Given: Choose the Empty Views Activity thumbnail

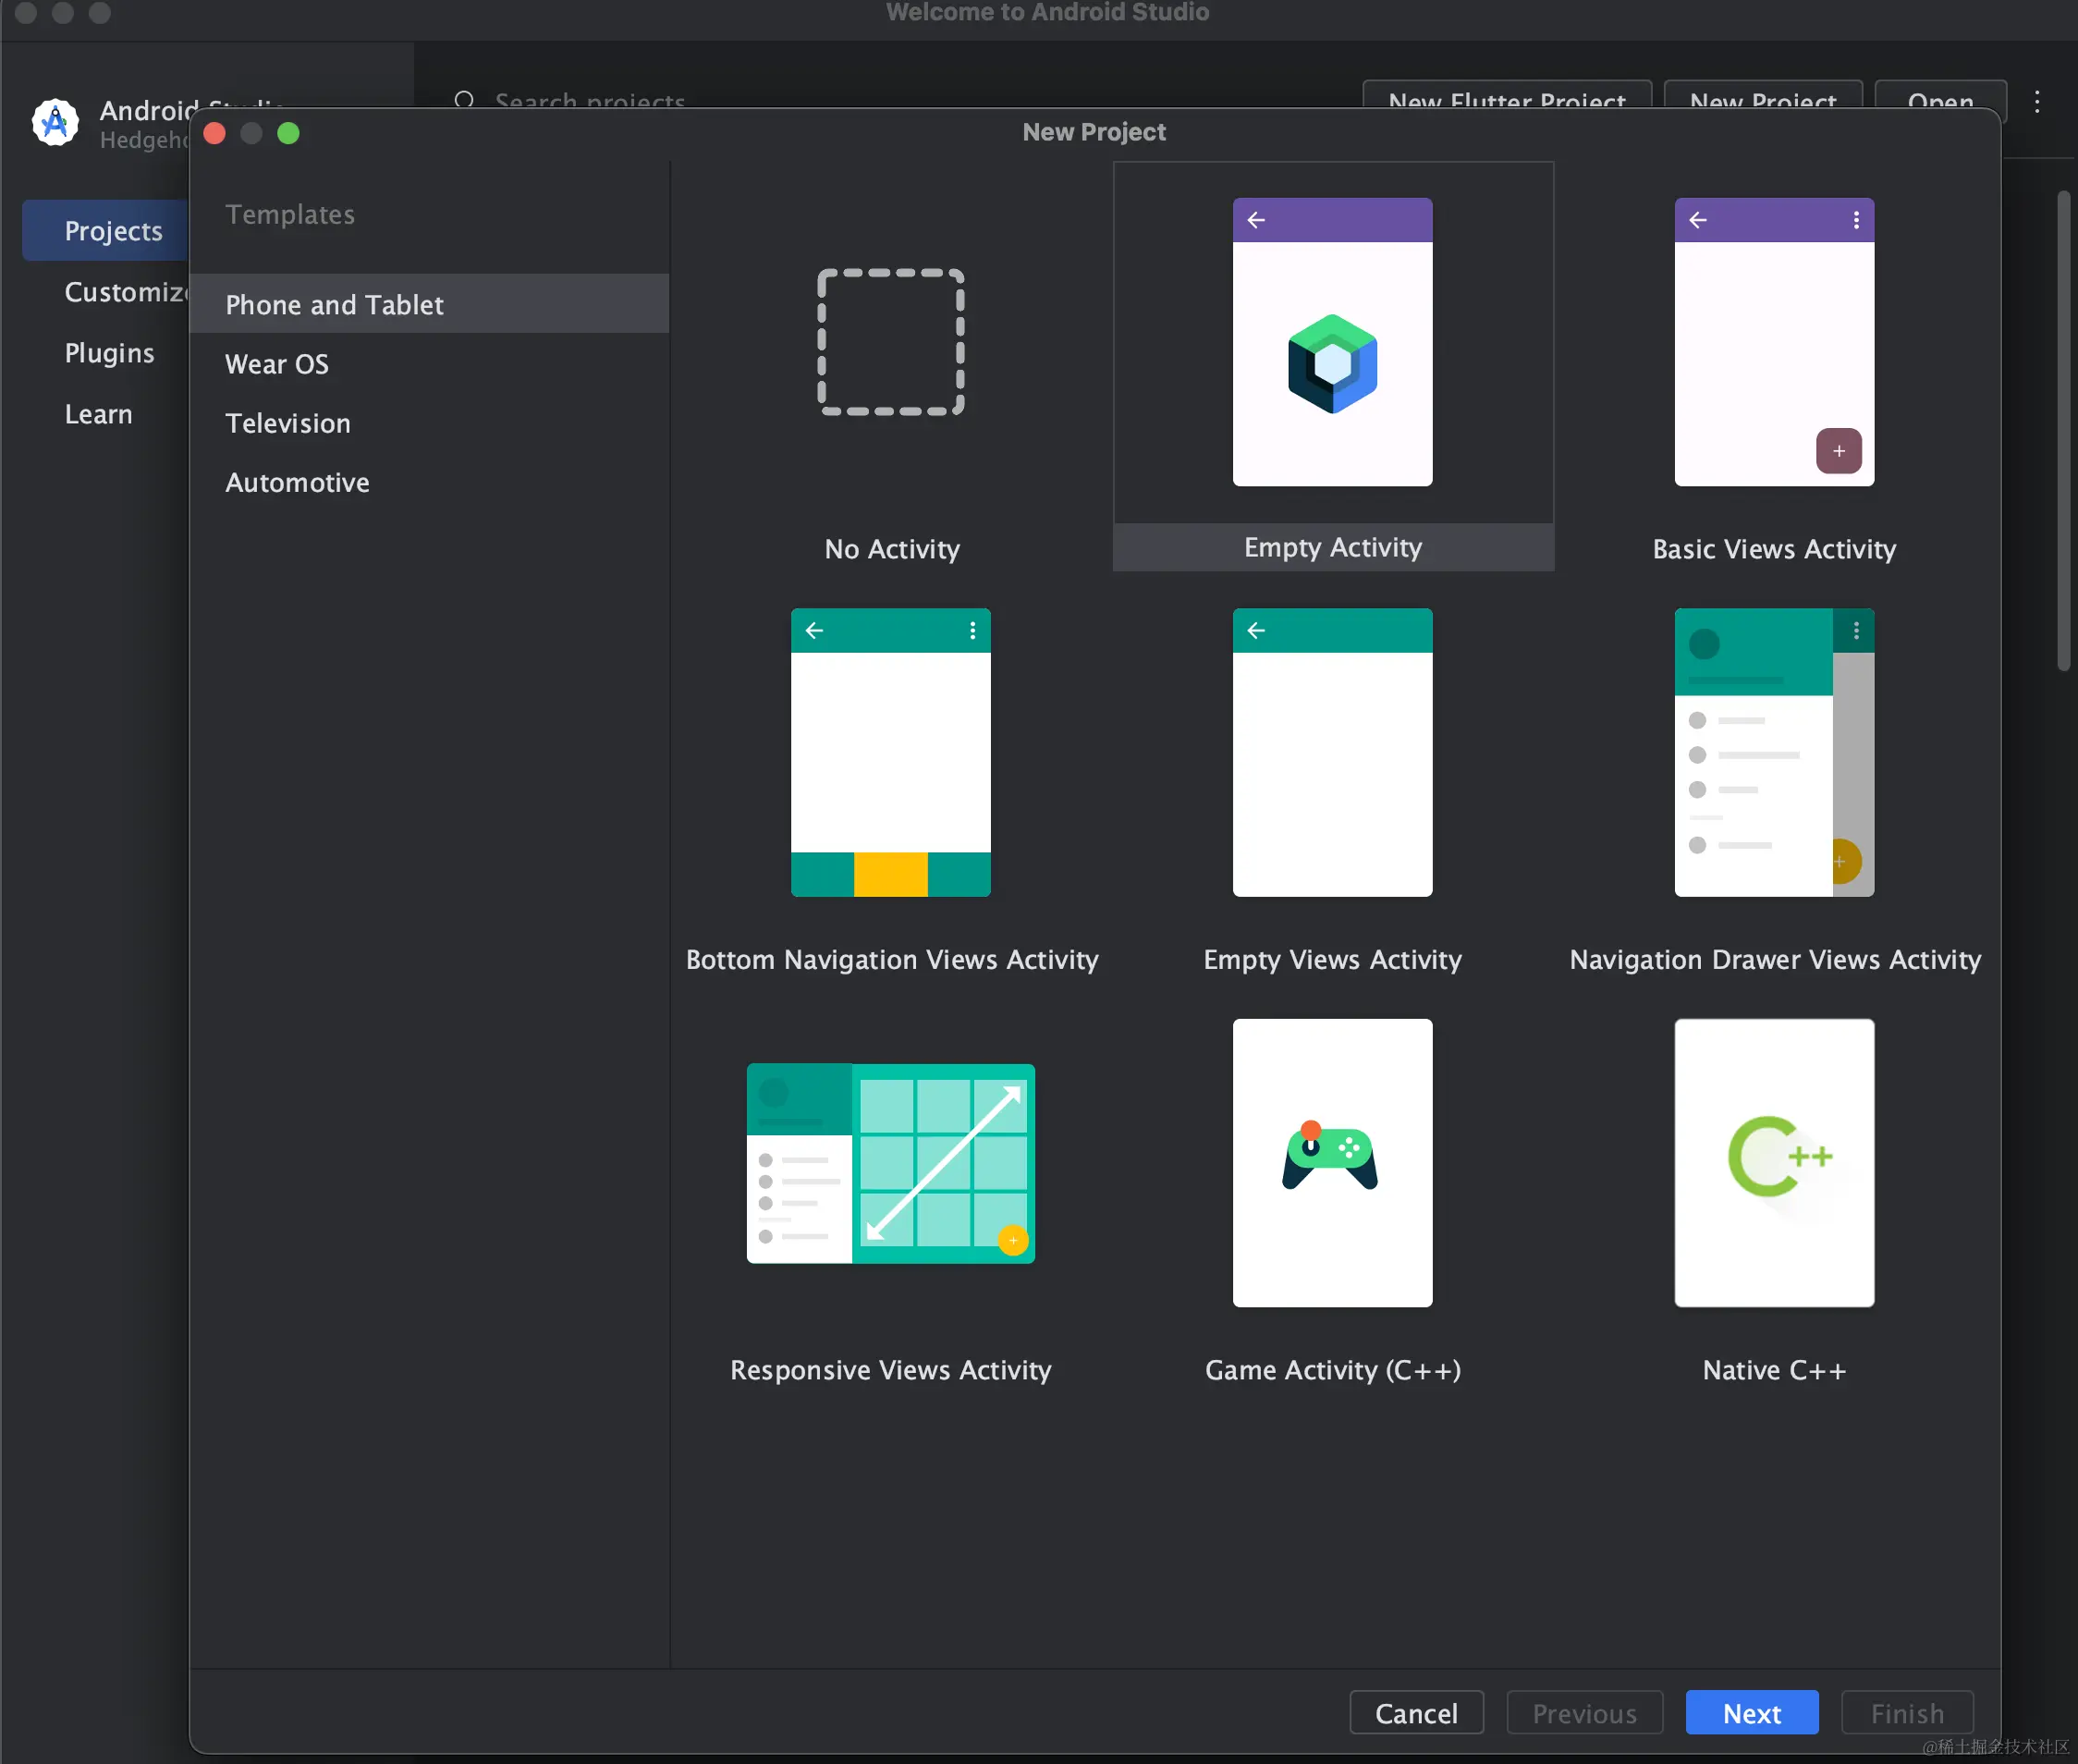Looking at the screenshot, I should [x=1332, y=752].
